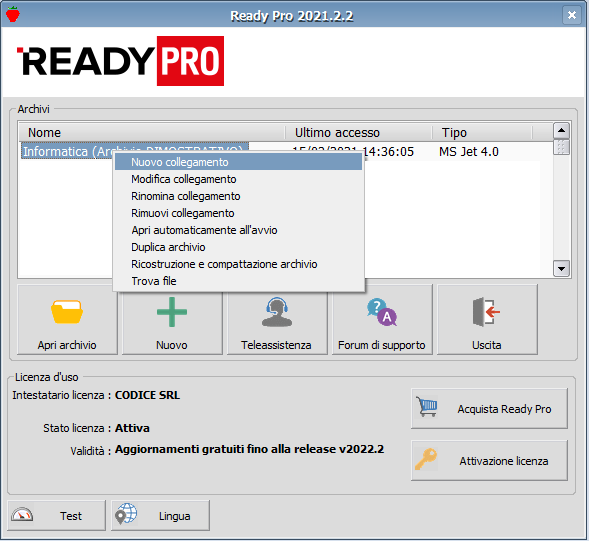
Task: Click the archive list scrollbar thumb
Action: pyautogui.click(x=561, y=147)
